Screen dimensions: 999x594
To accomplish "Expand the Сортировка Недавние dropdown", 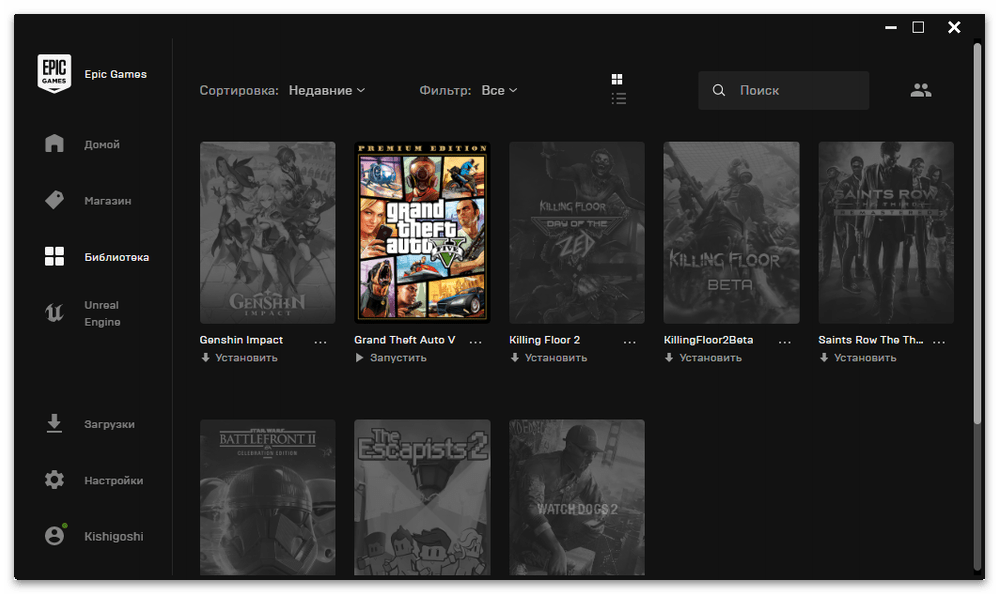I will point(327,90).
